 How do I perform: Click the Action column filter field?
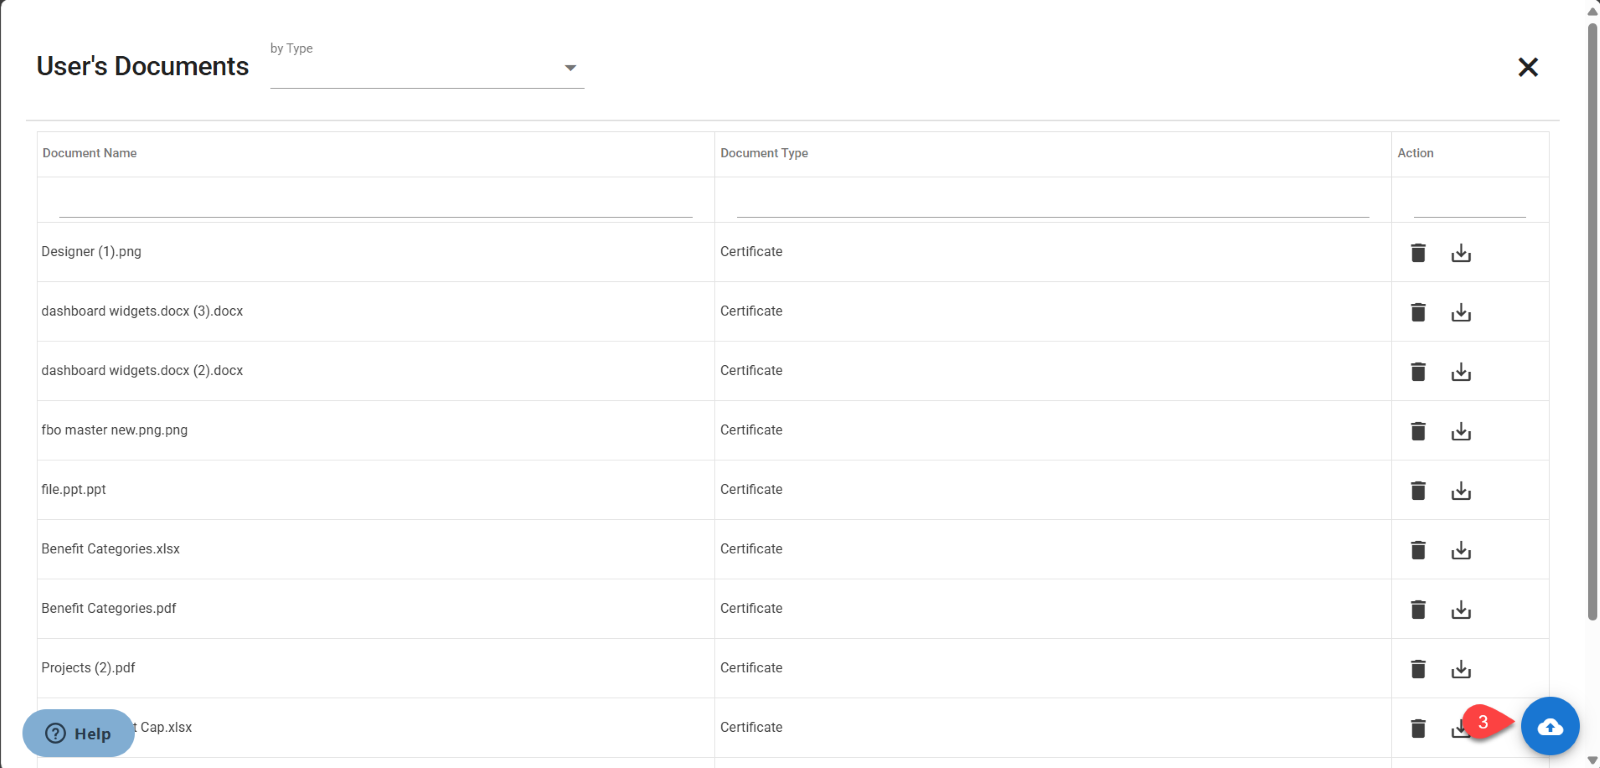point(1469,203)
